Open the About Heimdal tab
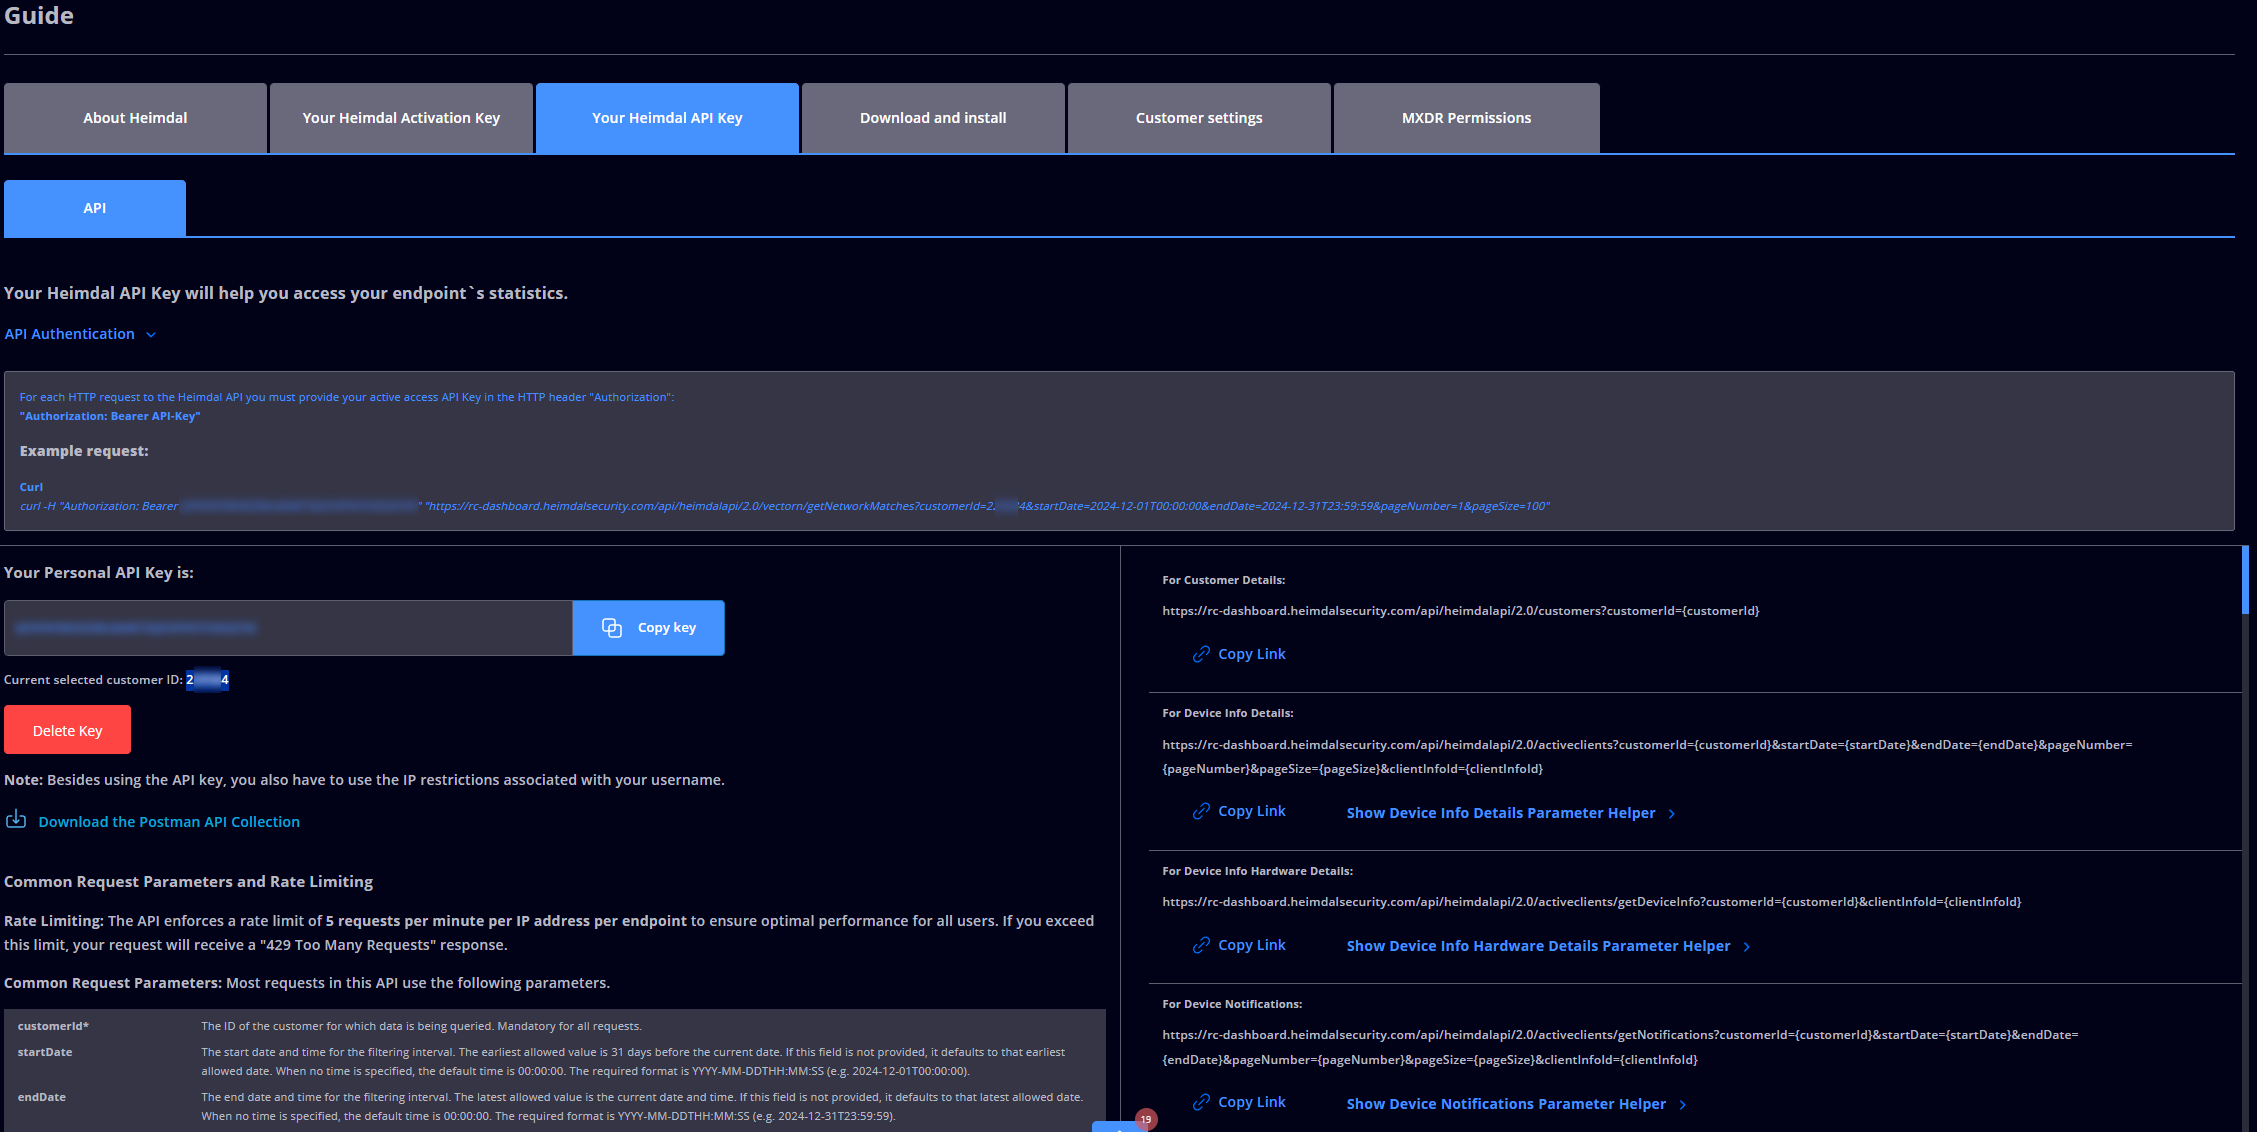2257x1132 pixels. click(135, 118)
